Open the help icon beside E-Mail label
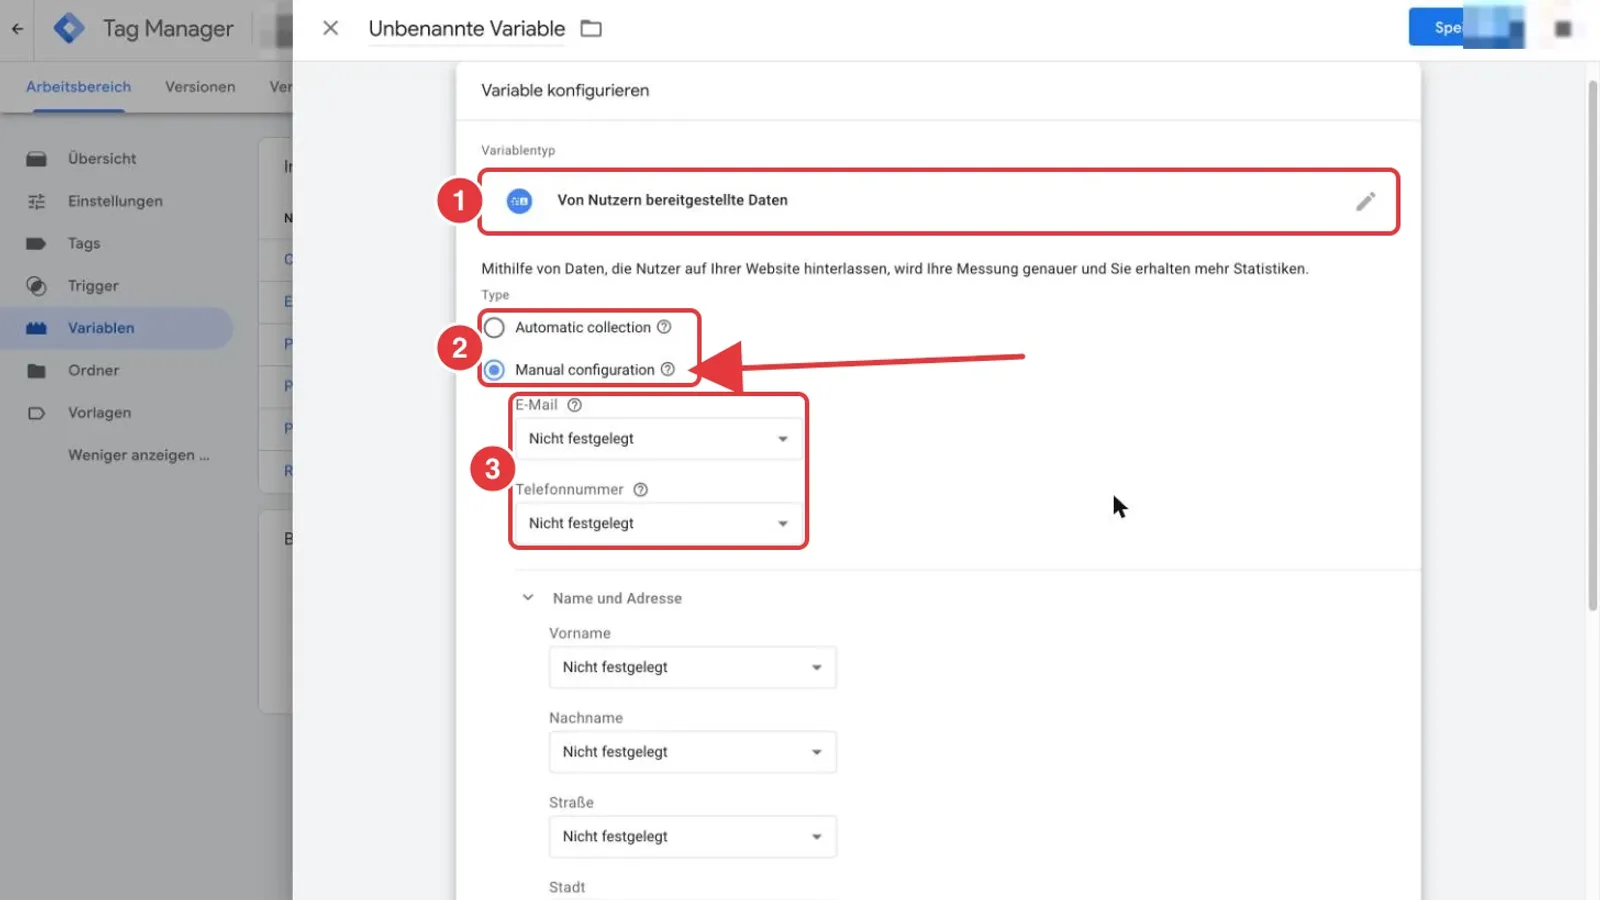Screen dimensions: 1600x900 click(574, 405)
